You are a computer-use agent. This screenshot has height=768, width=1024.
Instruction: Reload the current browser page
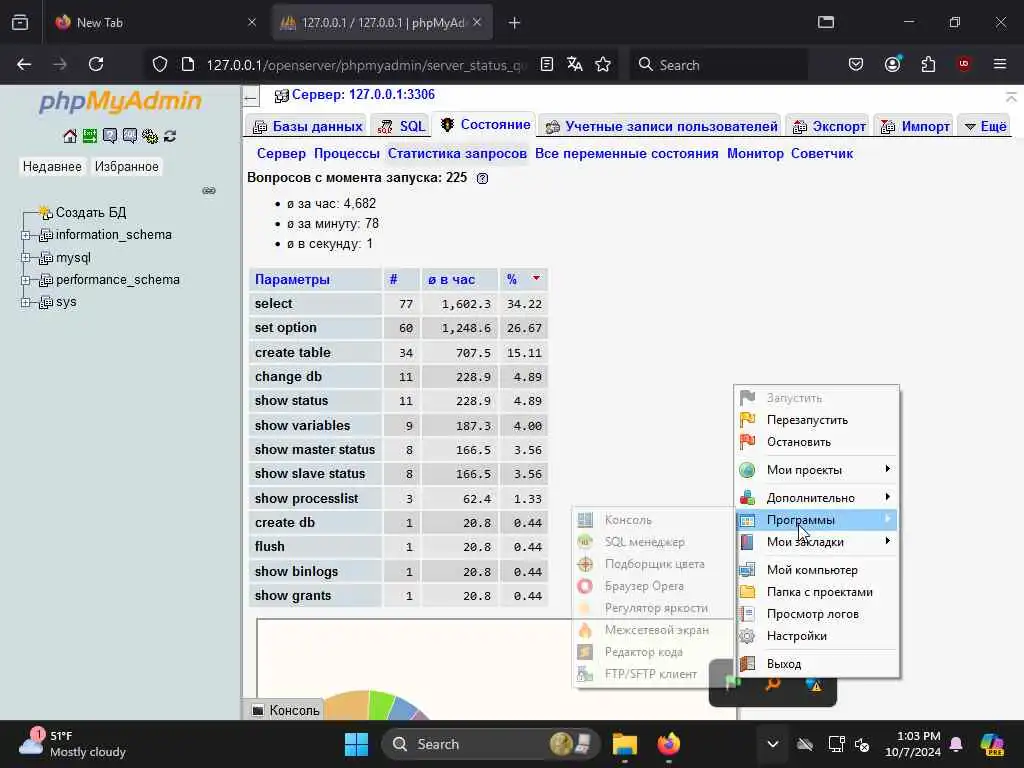point(96,64)
